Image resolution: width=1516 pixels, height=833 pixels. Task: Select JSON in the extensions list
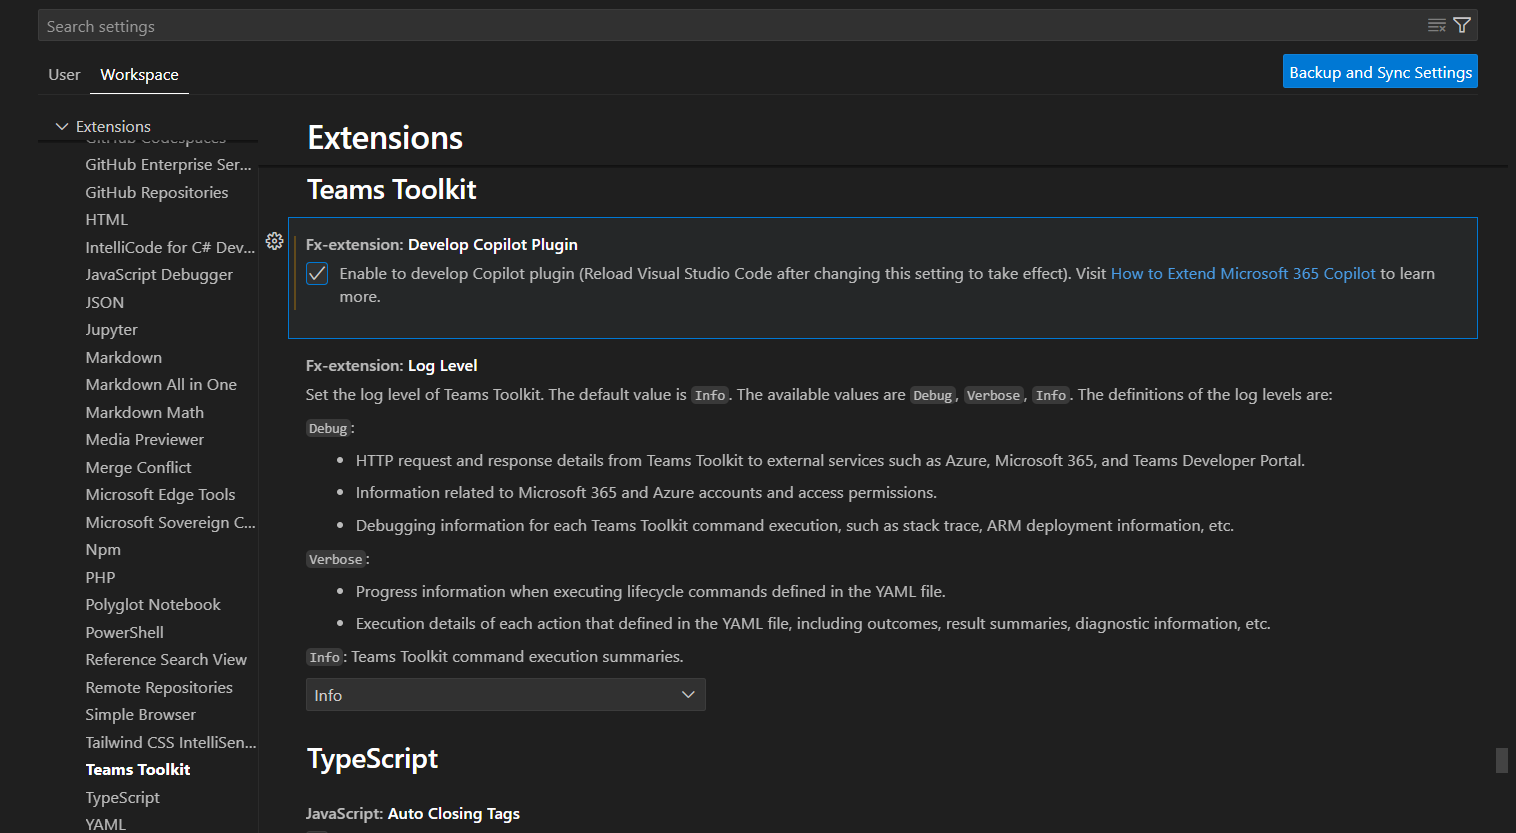click(x=105, y=302)
